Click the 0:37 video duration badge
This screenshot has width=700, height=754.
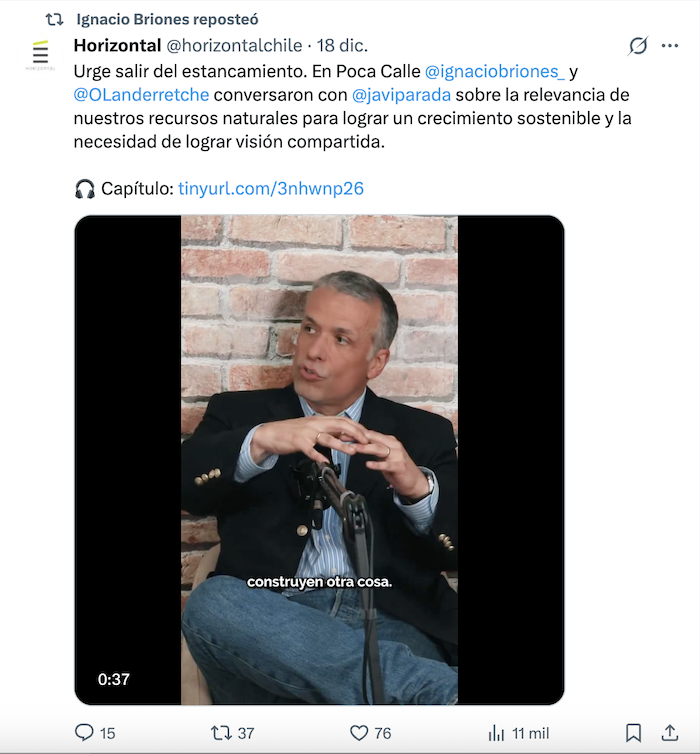point(114,679)
